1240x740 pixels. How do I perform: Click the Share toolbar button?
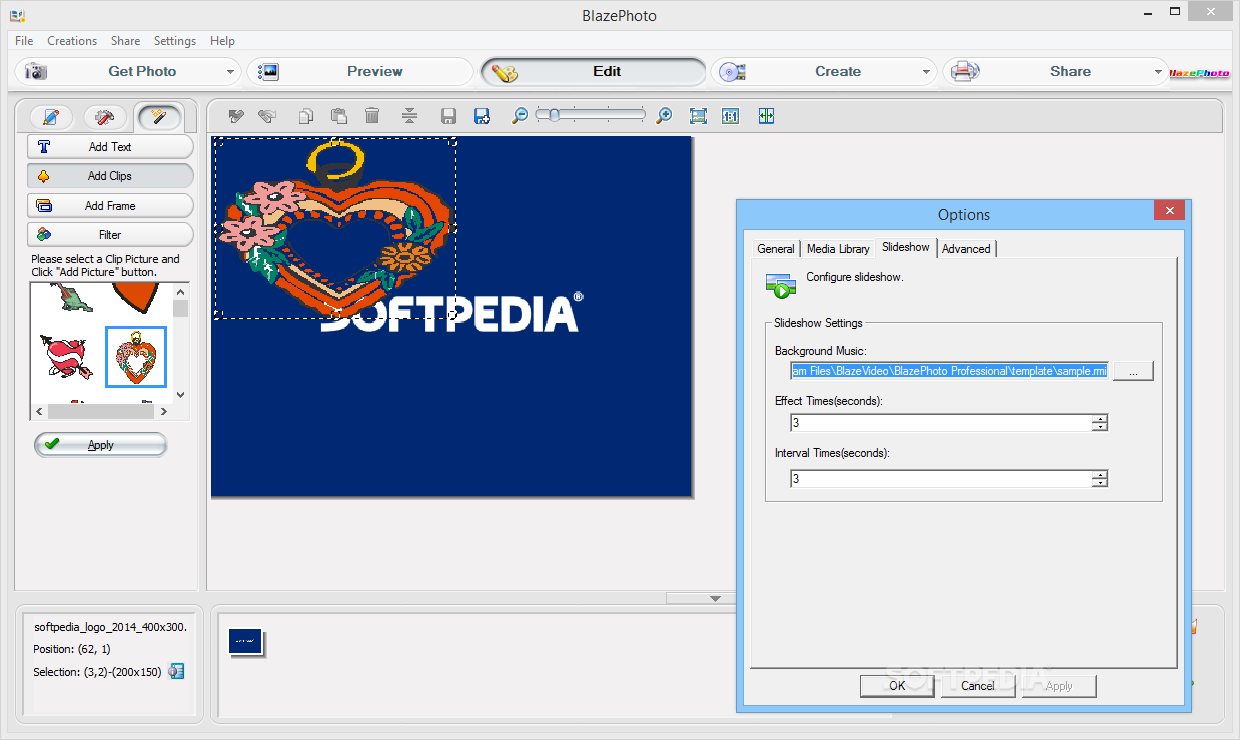(x=1055, y=72)
